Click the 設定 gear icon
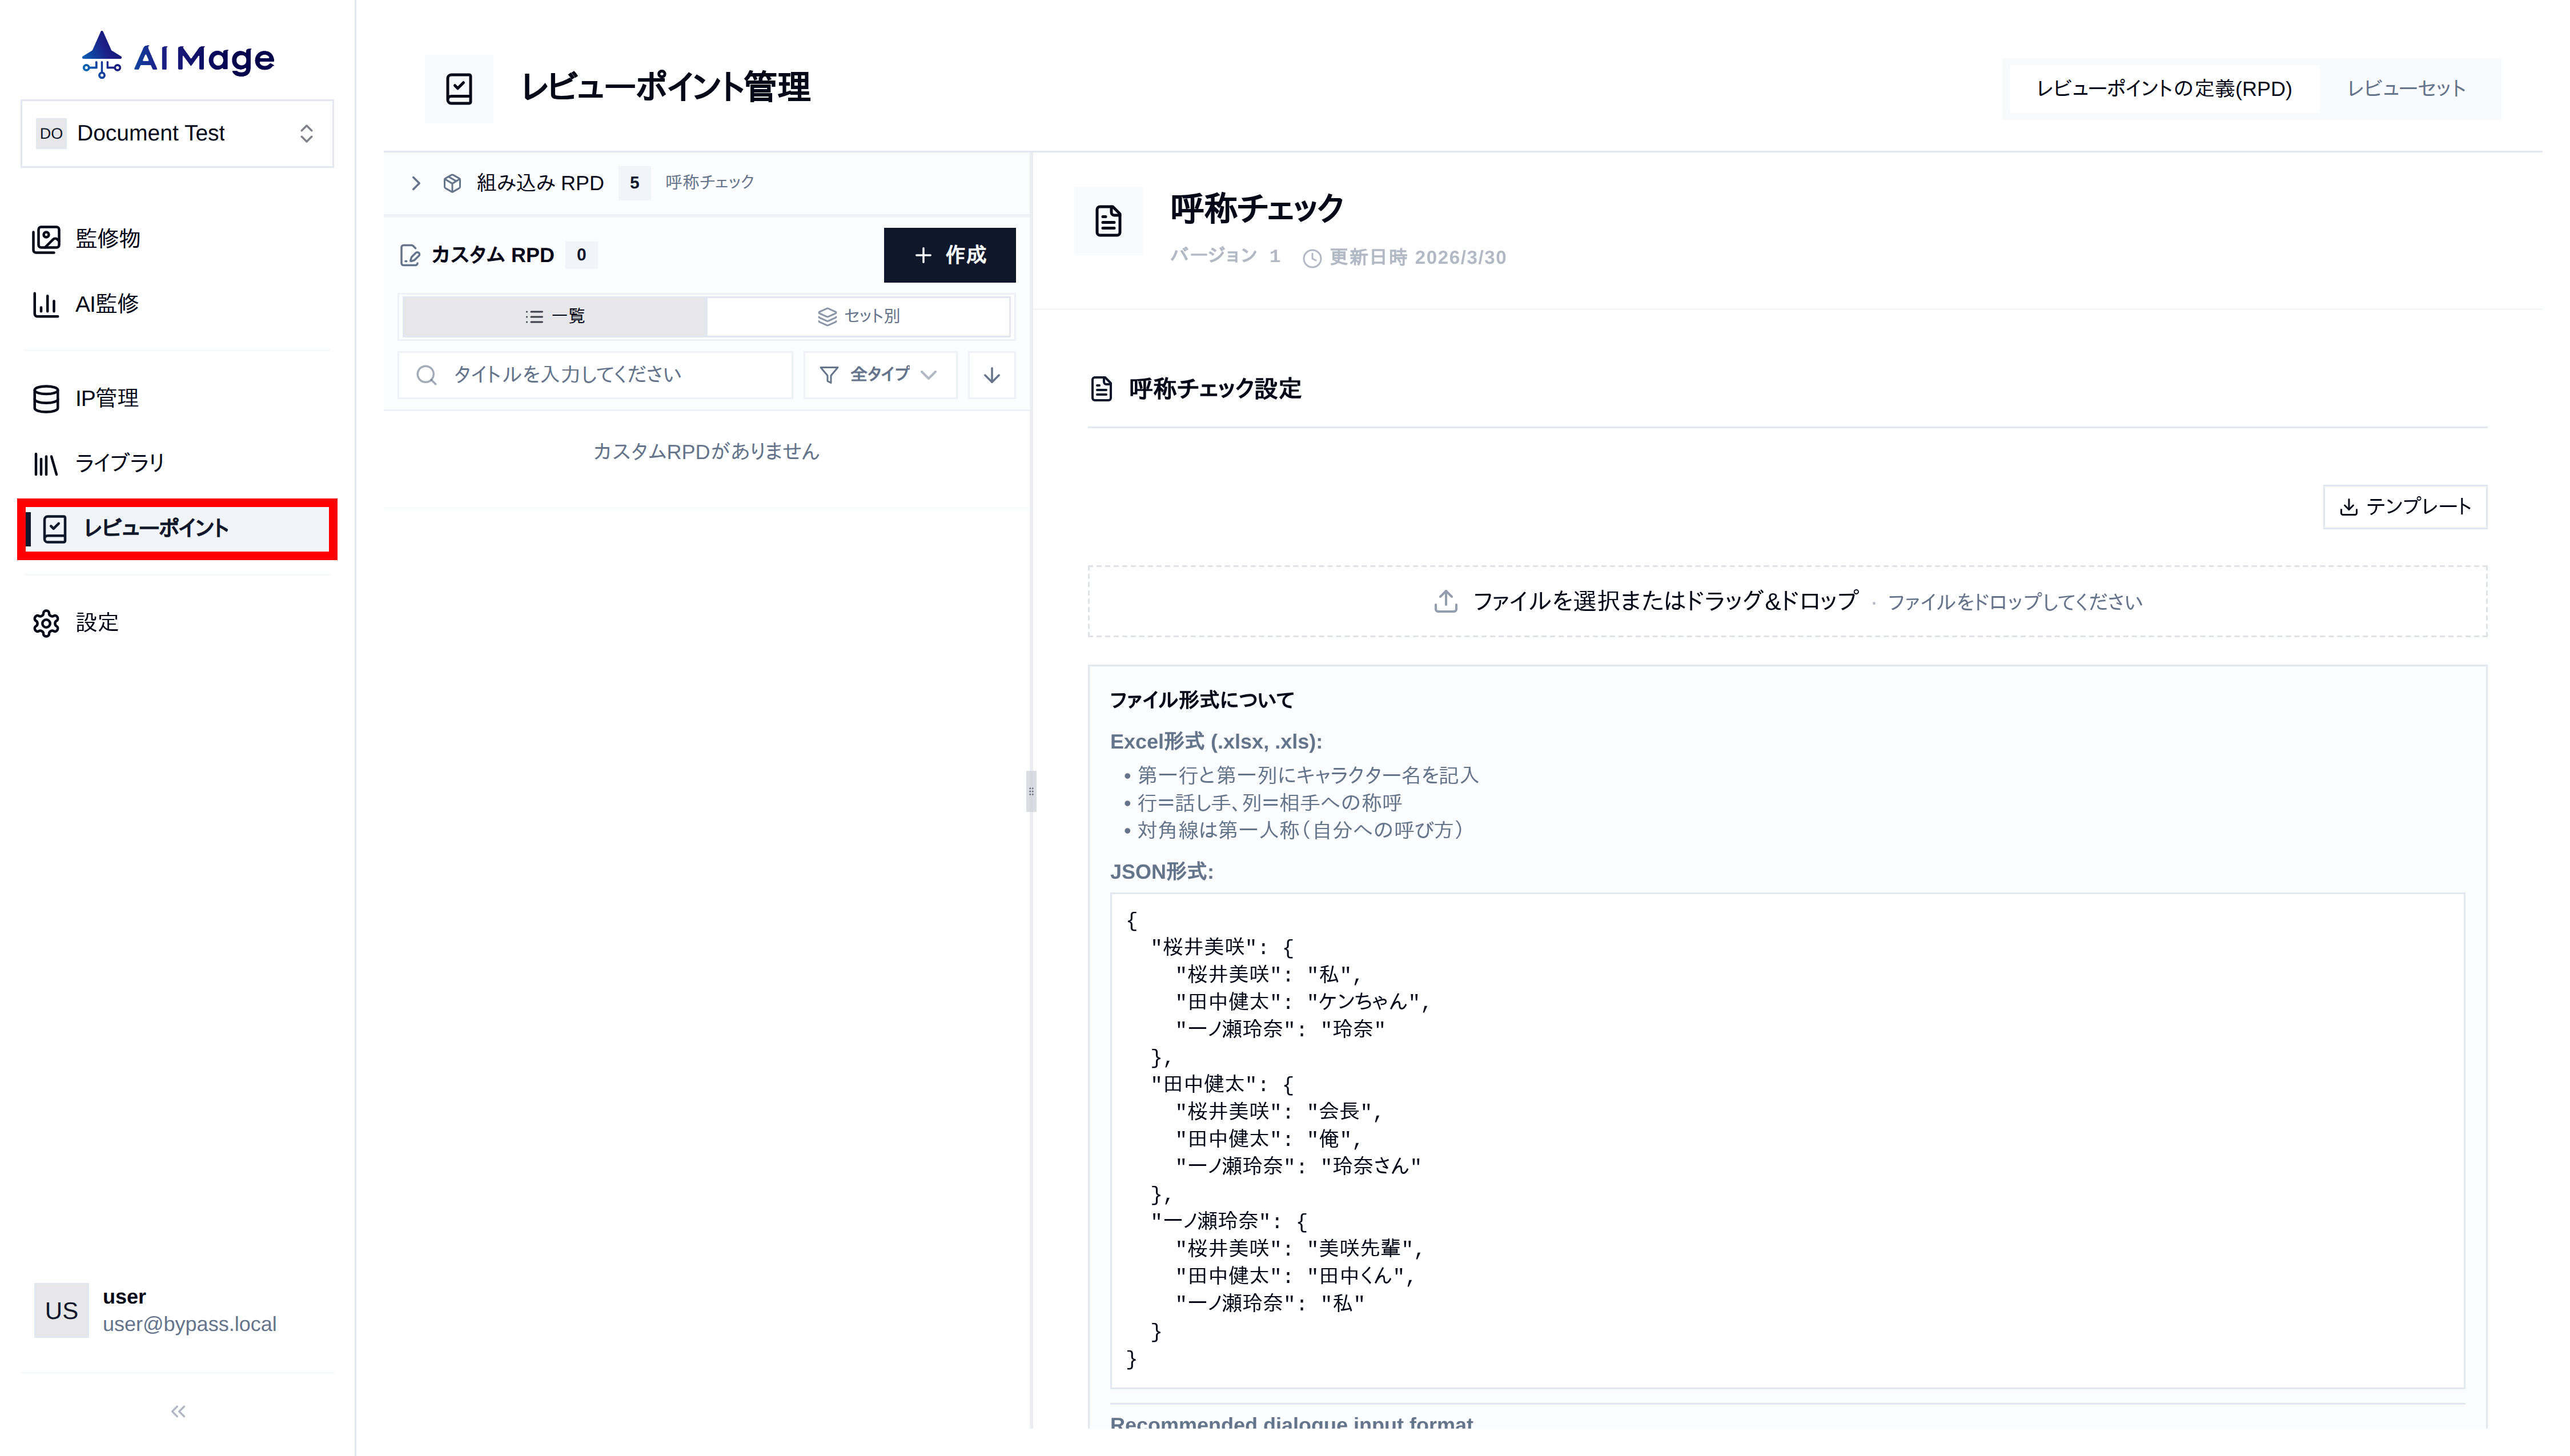 pyautogui.click(x=46, y=623)
